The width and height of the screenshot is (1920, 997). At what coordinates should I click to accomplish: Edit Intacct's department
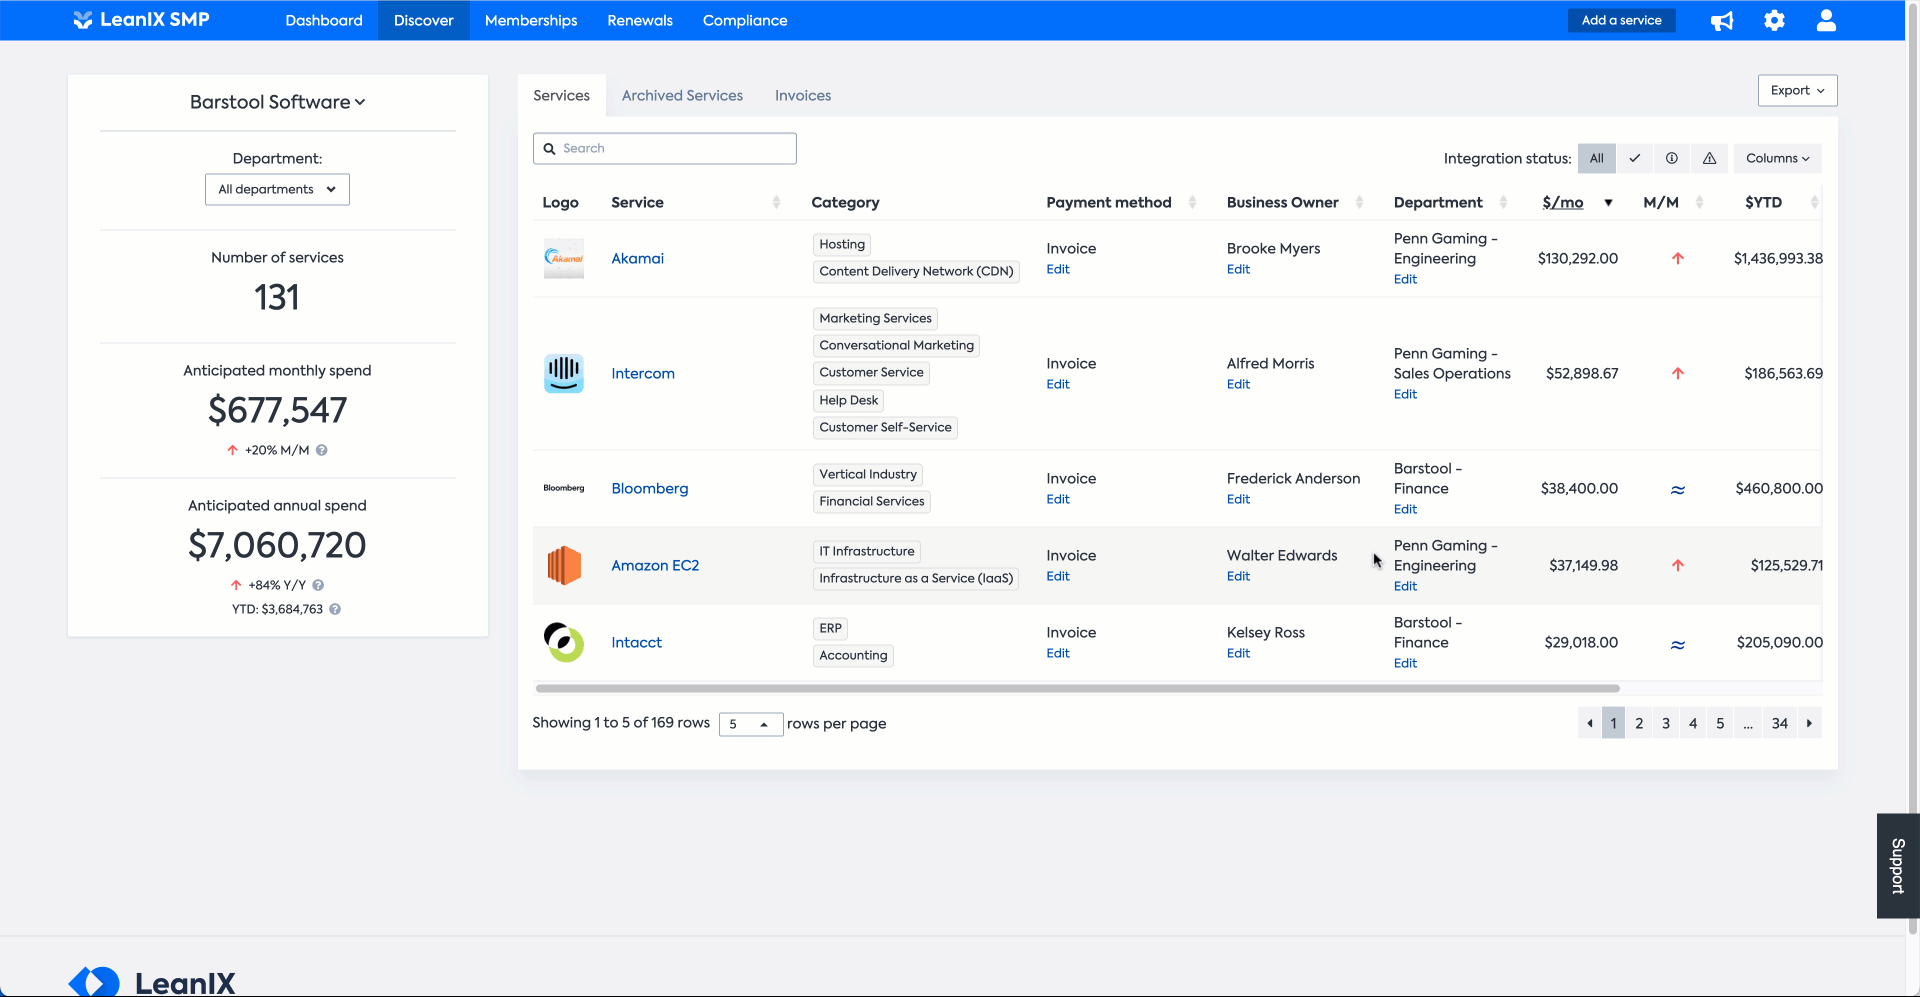pos(1405,663)
